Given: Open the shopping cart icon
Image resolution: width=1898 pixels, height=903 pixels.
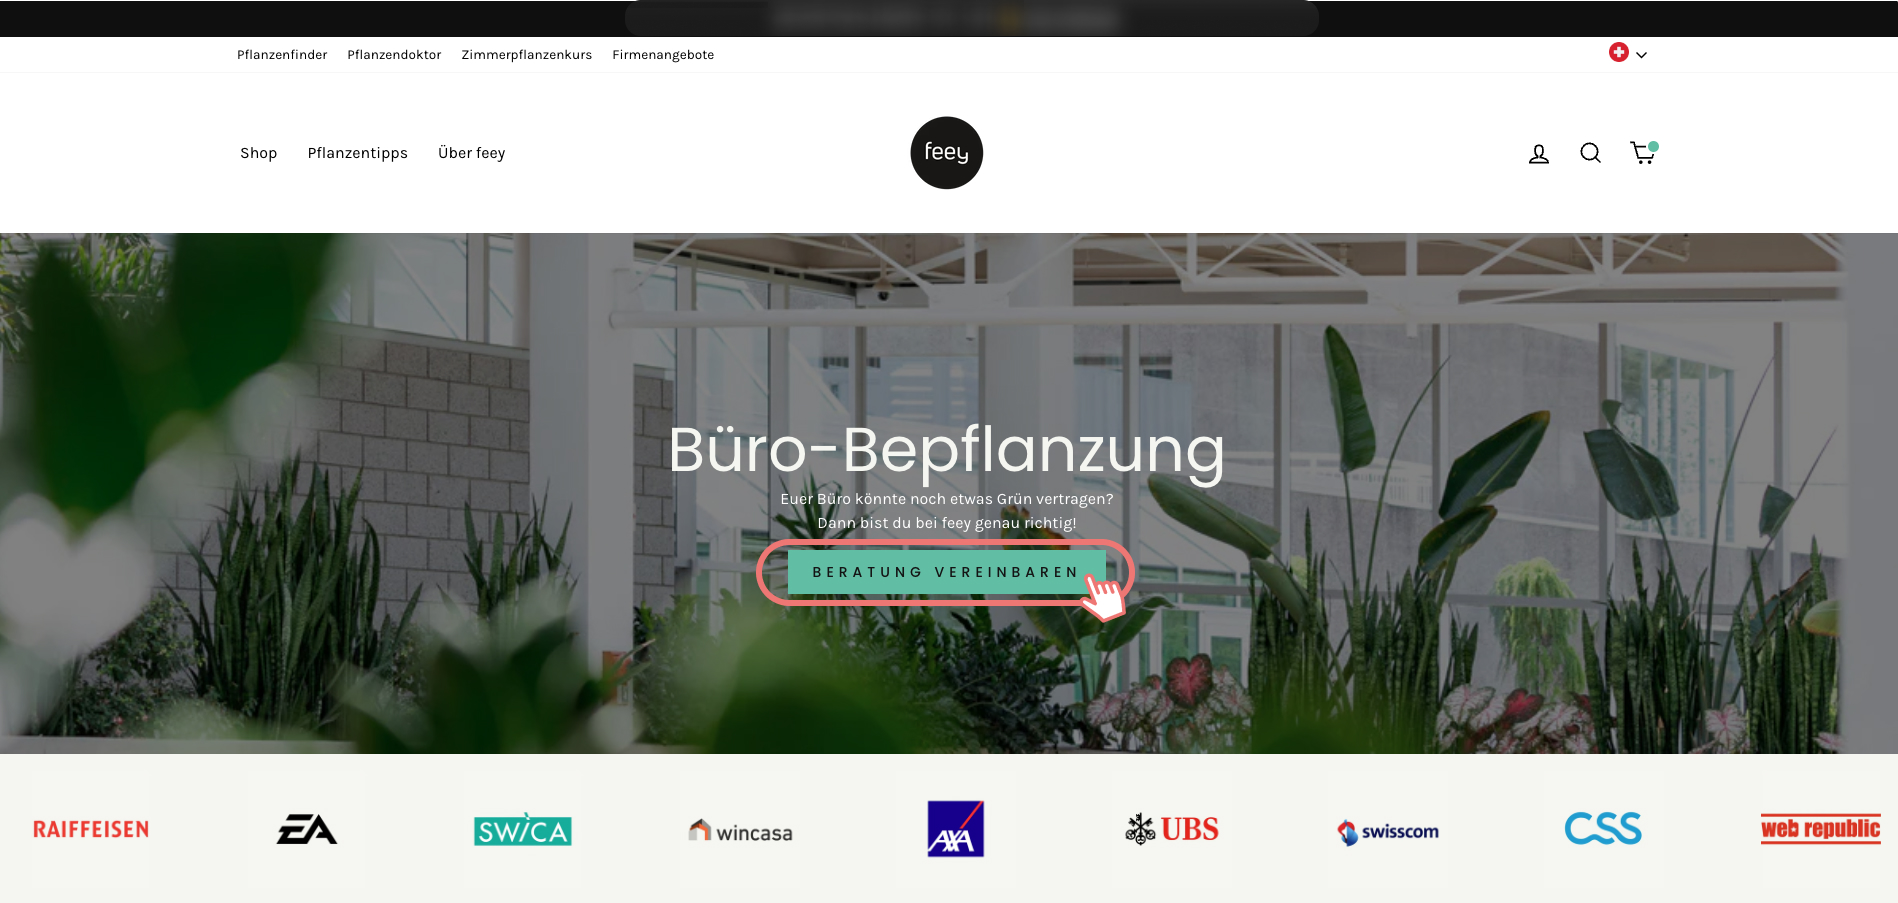Looking at the screenshot, I should click(1643, 152).
